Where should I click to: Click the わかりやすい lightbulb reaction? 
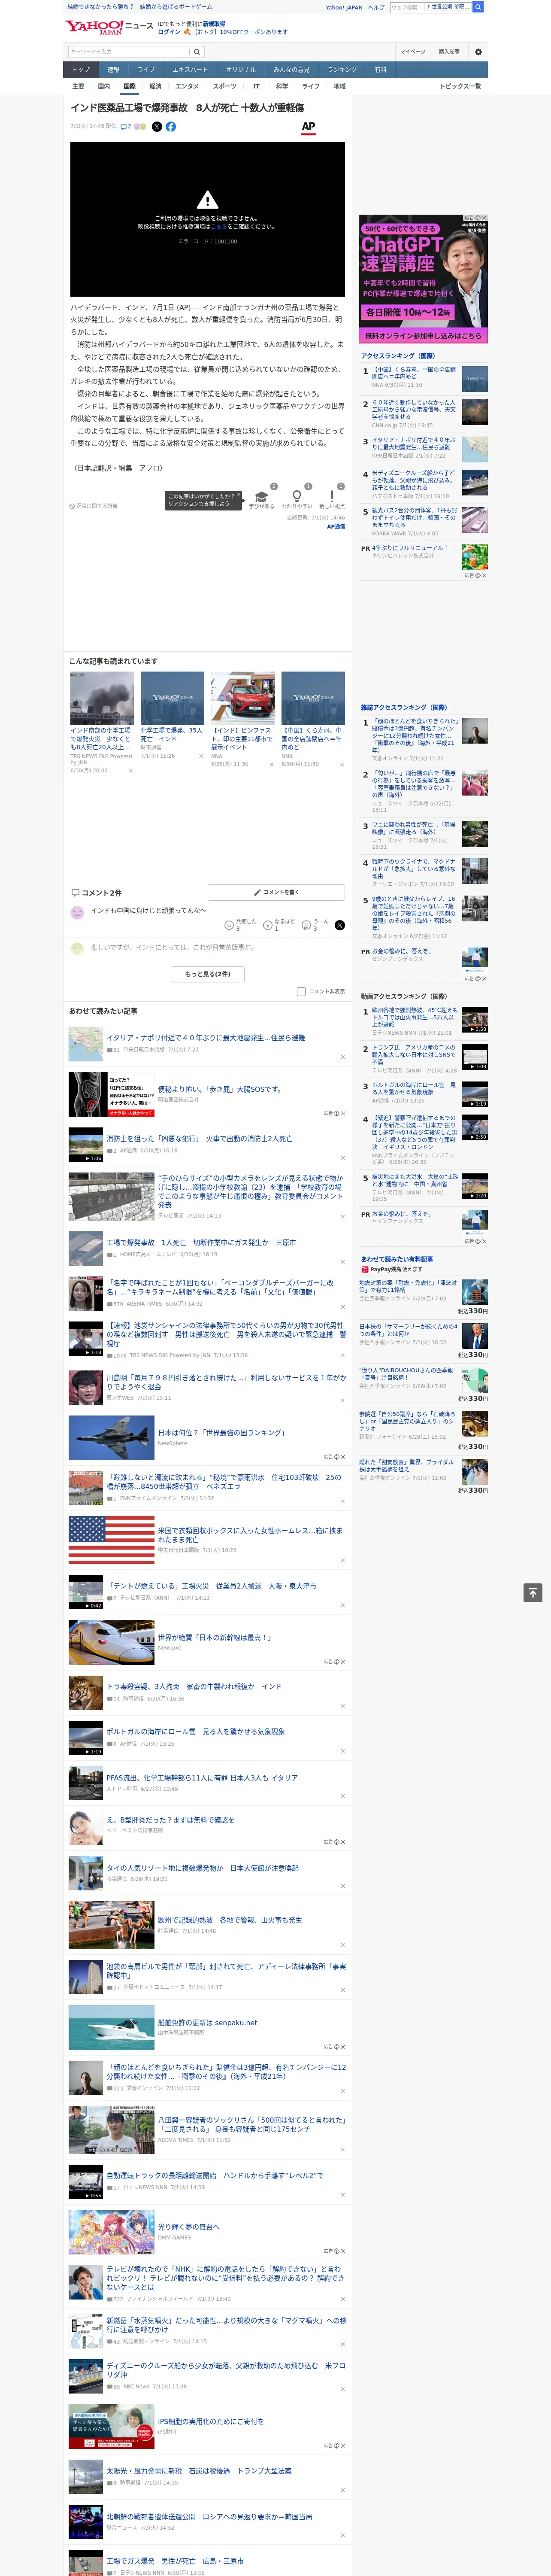[296, 498]
